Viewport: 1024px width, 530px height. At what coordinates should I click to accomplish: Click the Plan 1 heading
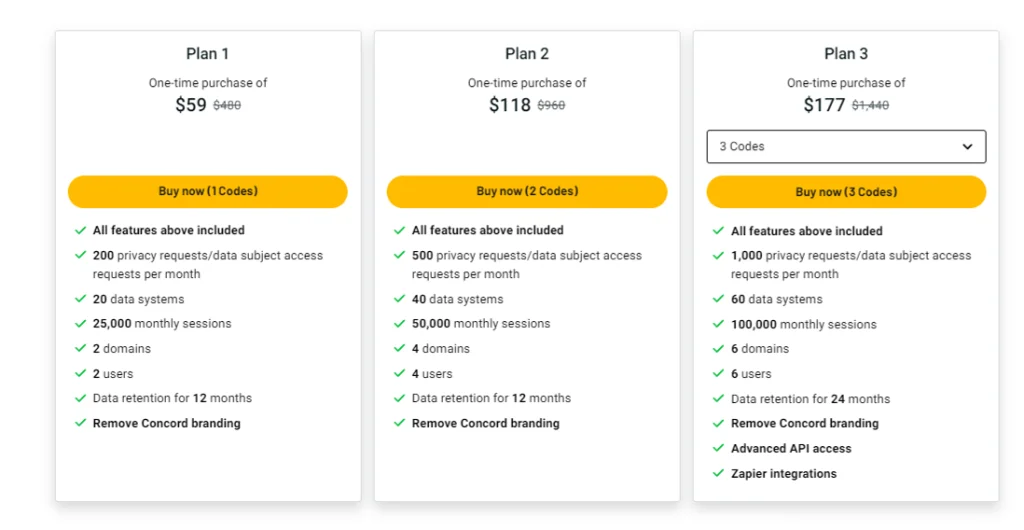pyautogui.click(x=207, y=54)
